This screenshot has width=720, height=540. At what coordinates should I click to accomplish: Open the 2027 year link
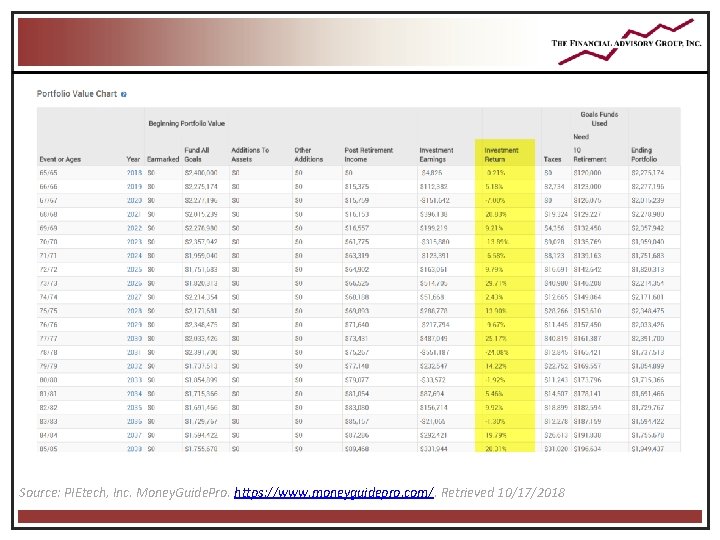click(134, 297)
